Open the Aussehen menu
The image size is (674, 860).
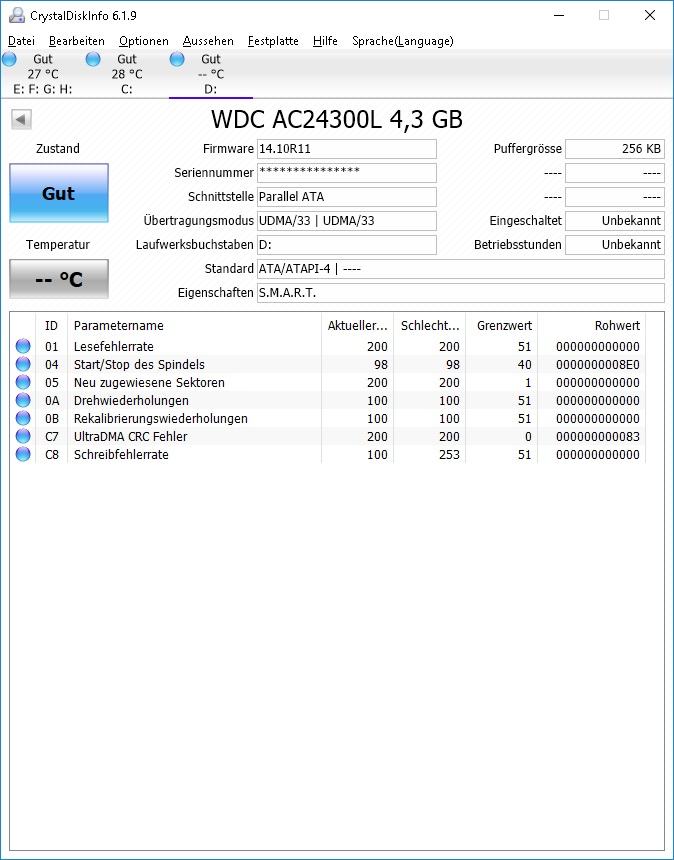click(208, 41)
